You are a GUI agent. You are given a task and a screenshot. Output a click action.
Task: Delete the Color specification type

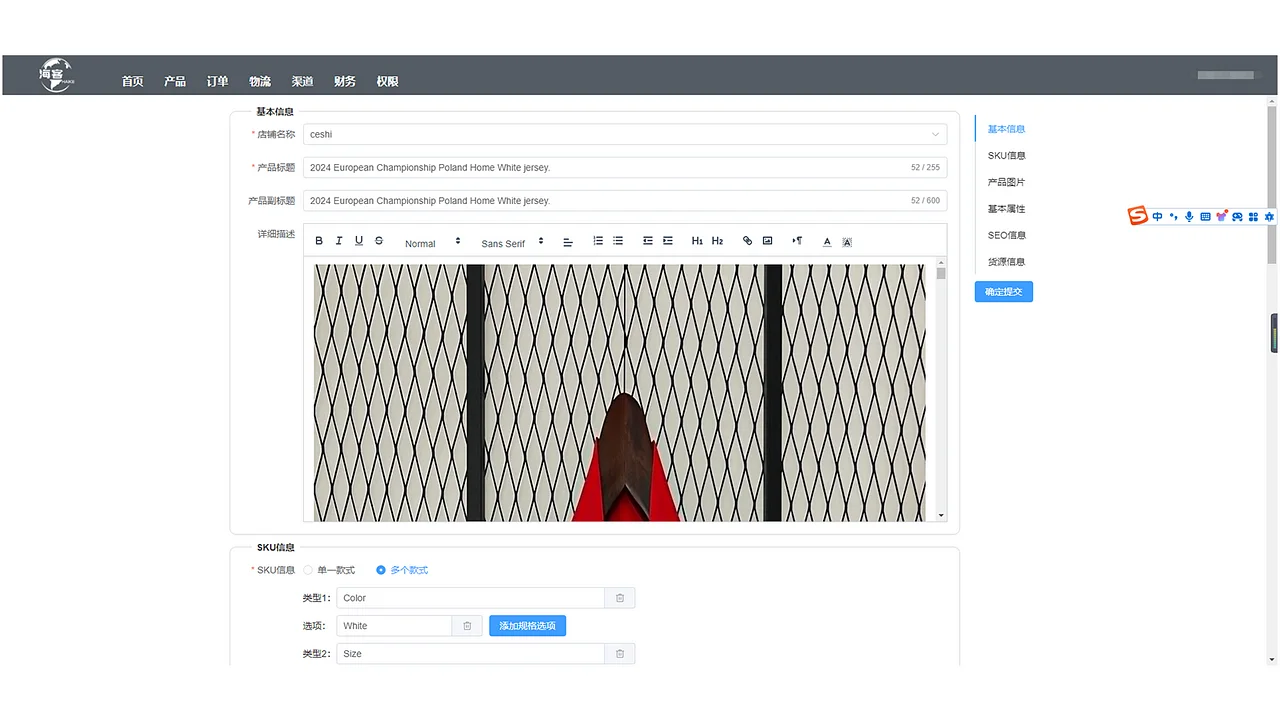click(619, 597)
